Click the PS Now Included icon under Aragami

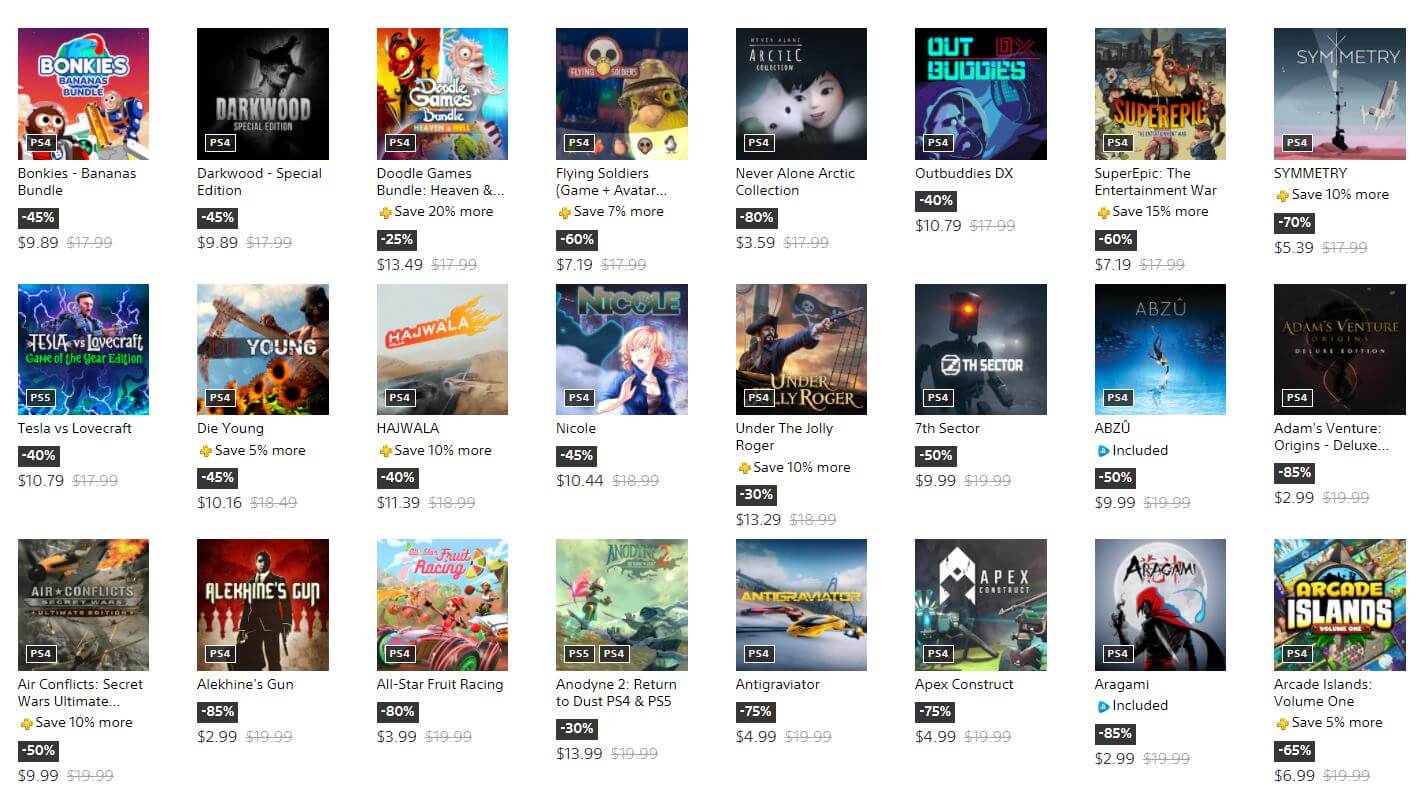click(x=1104, y=706)
